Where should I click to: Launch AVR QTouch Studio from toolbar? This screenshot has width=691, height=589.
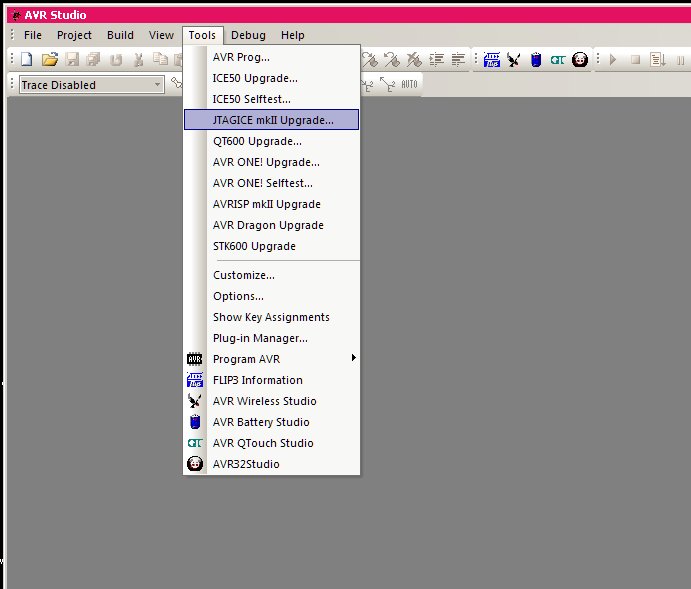click(x=557, y=59)
